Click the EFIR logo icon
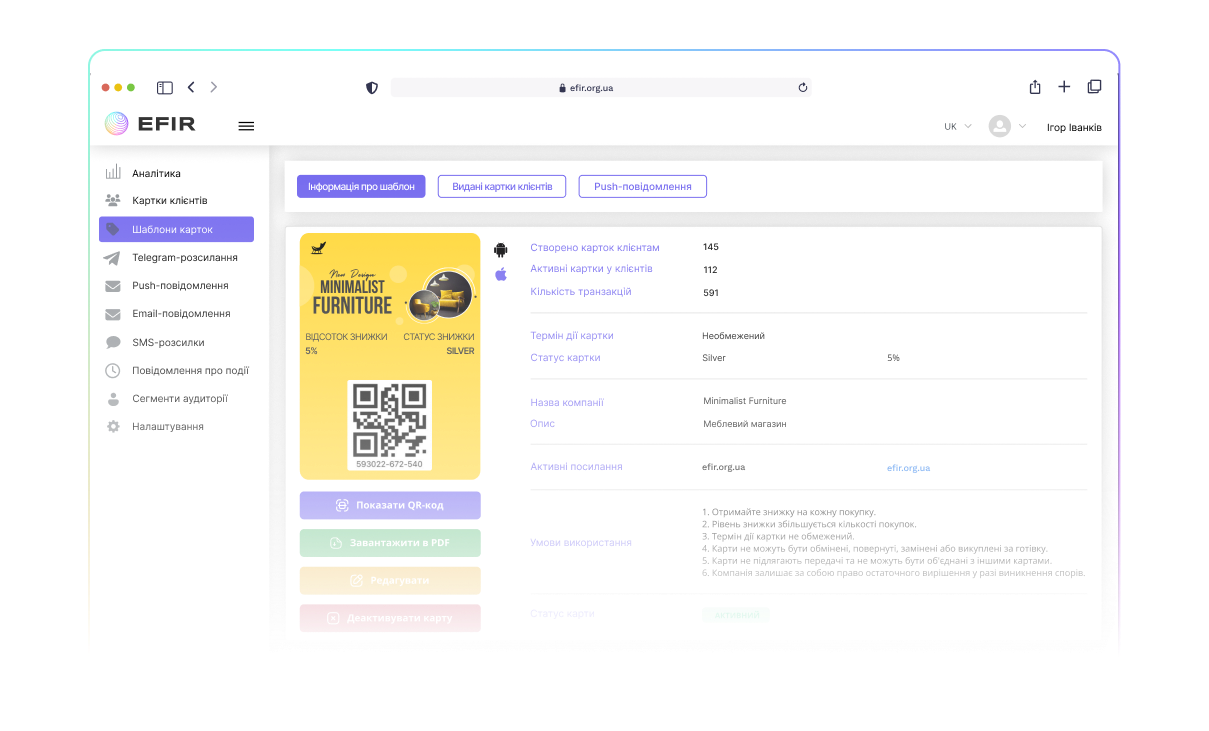This screenshot has height=731, width=1209. click(117, 124)
